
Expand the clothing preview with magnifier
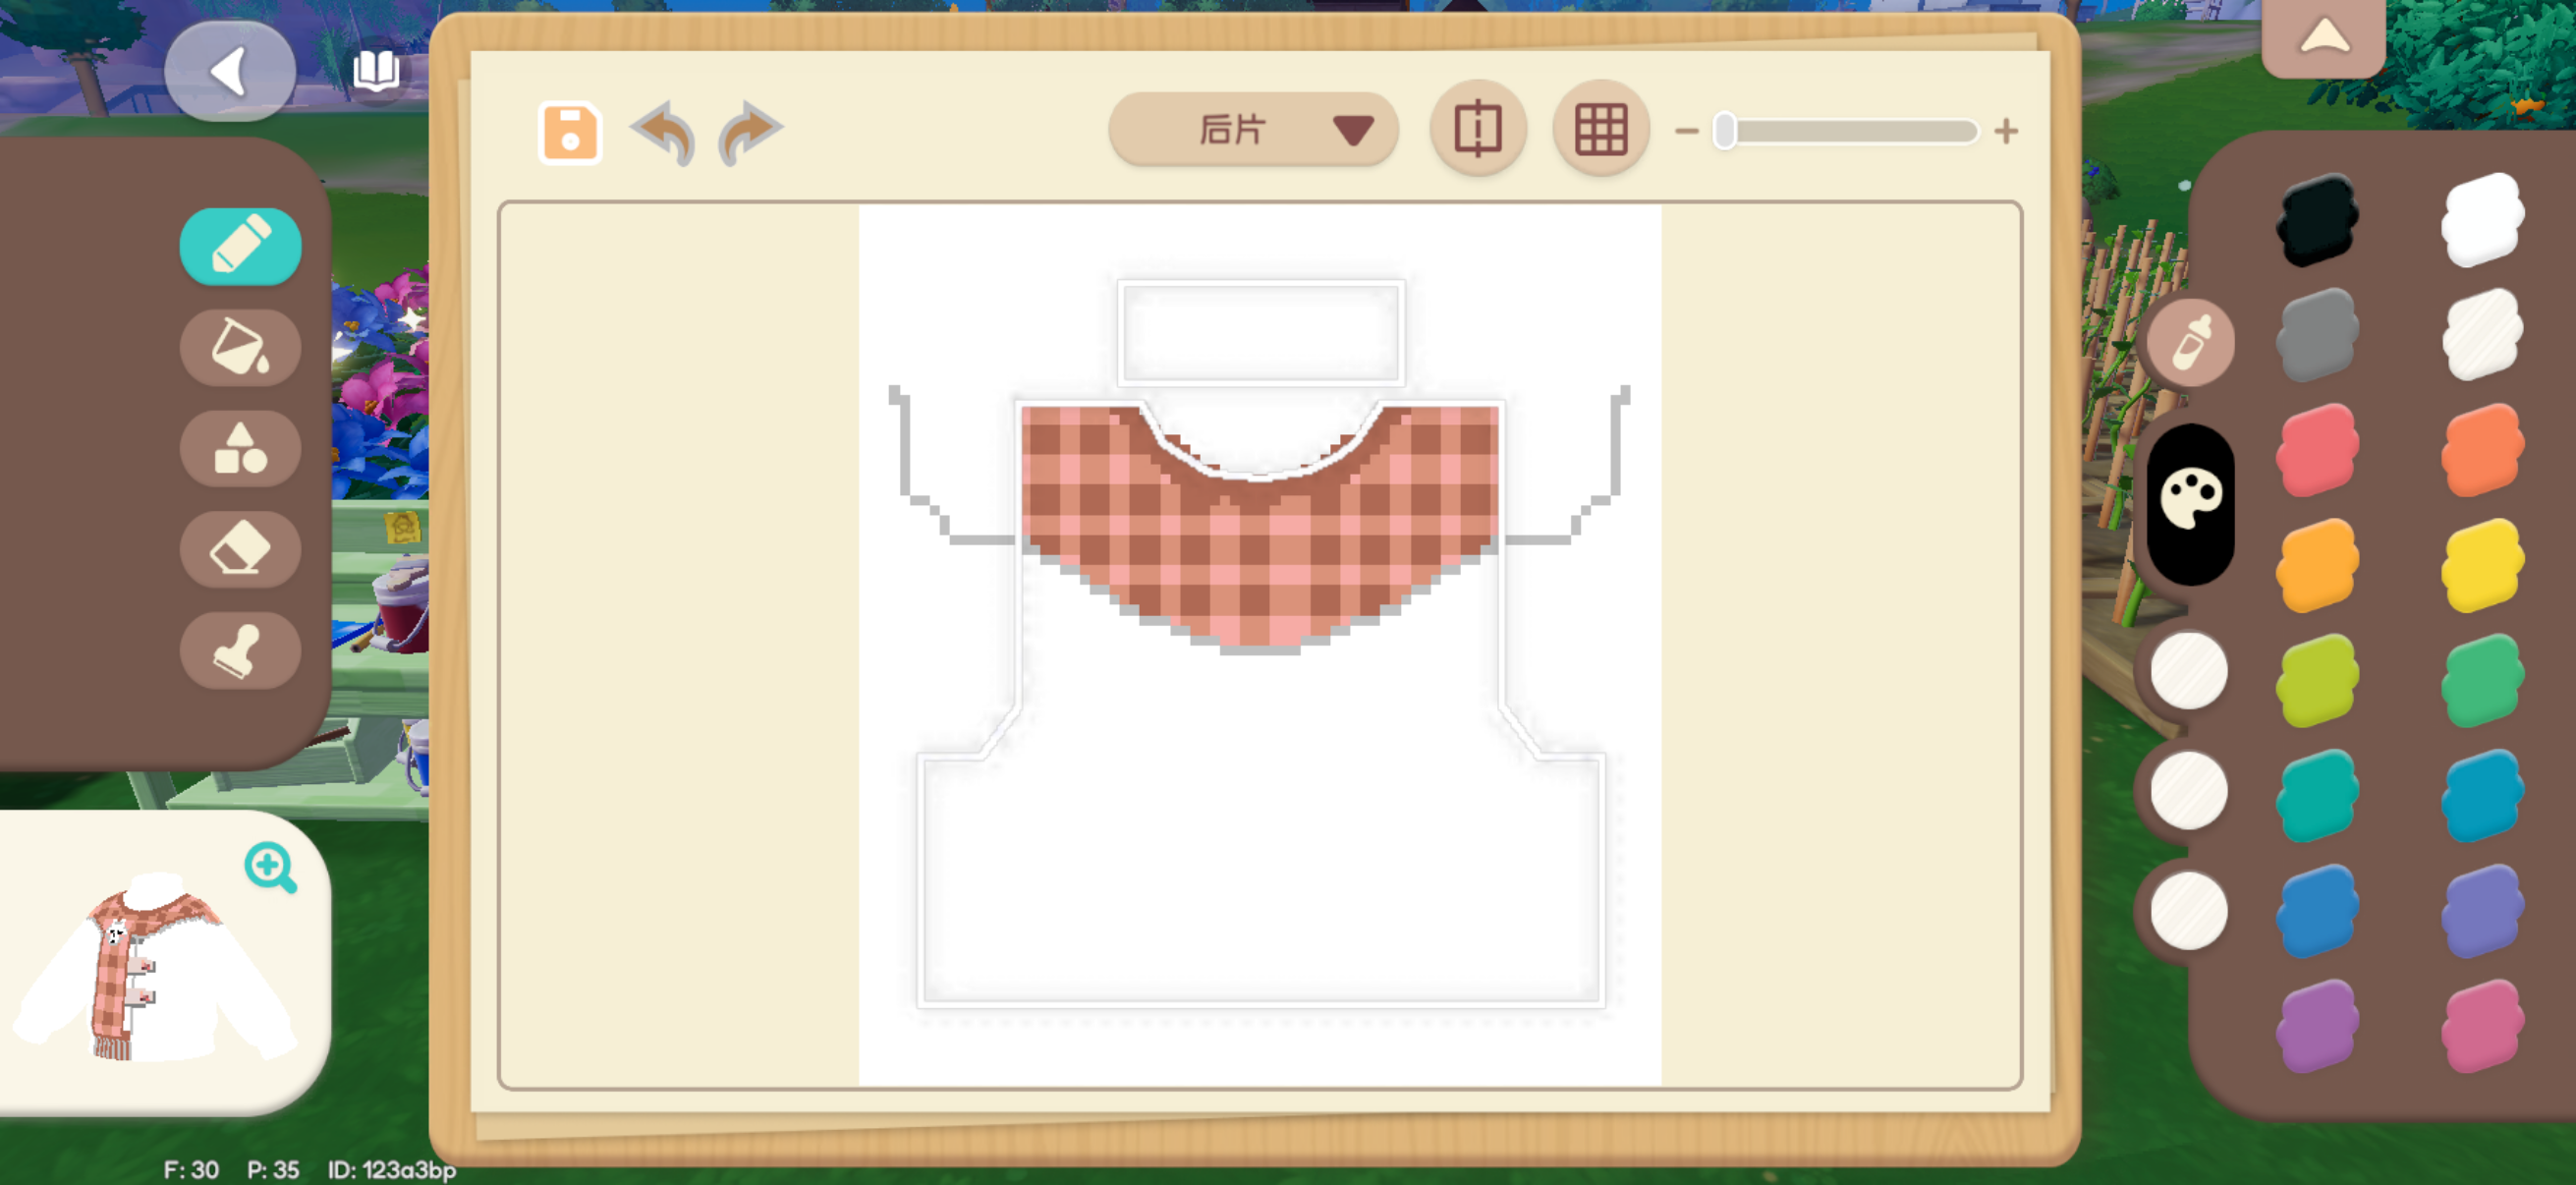270,867
